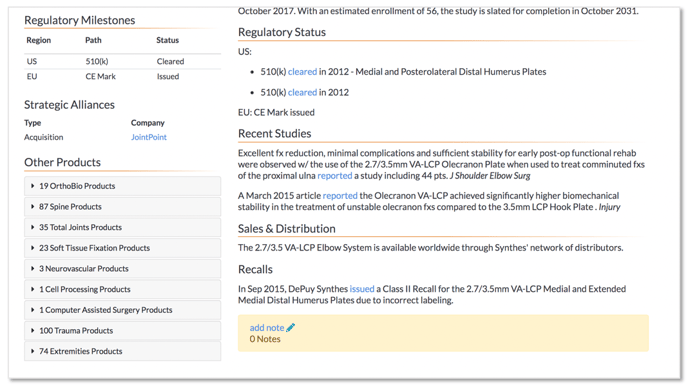Select the CE Mark path cell
The width and height of the screenshot is (688, 389).
pyautogui.click(x=100, y=76)
